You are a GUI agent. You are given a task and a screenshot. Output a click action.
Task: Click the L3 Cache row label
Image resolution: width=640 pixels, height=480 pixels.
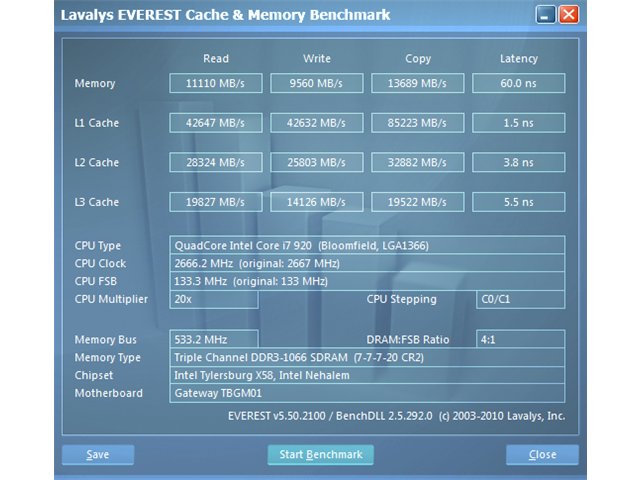point(96,202)
